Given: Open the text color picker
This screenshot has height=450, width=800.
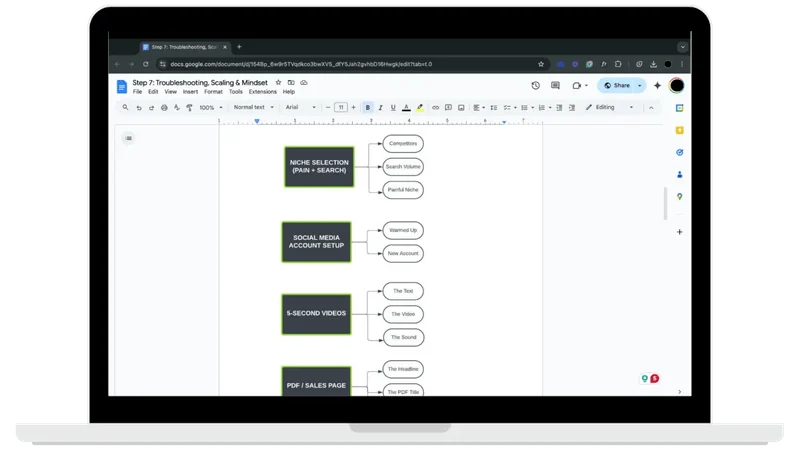Looking at the screenshot, I should click(406, 108).
